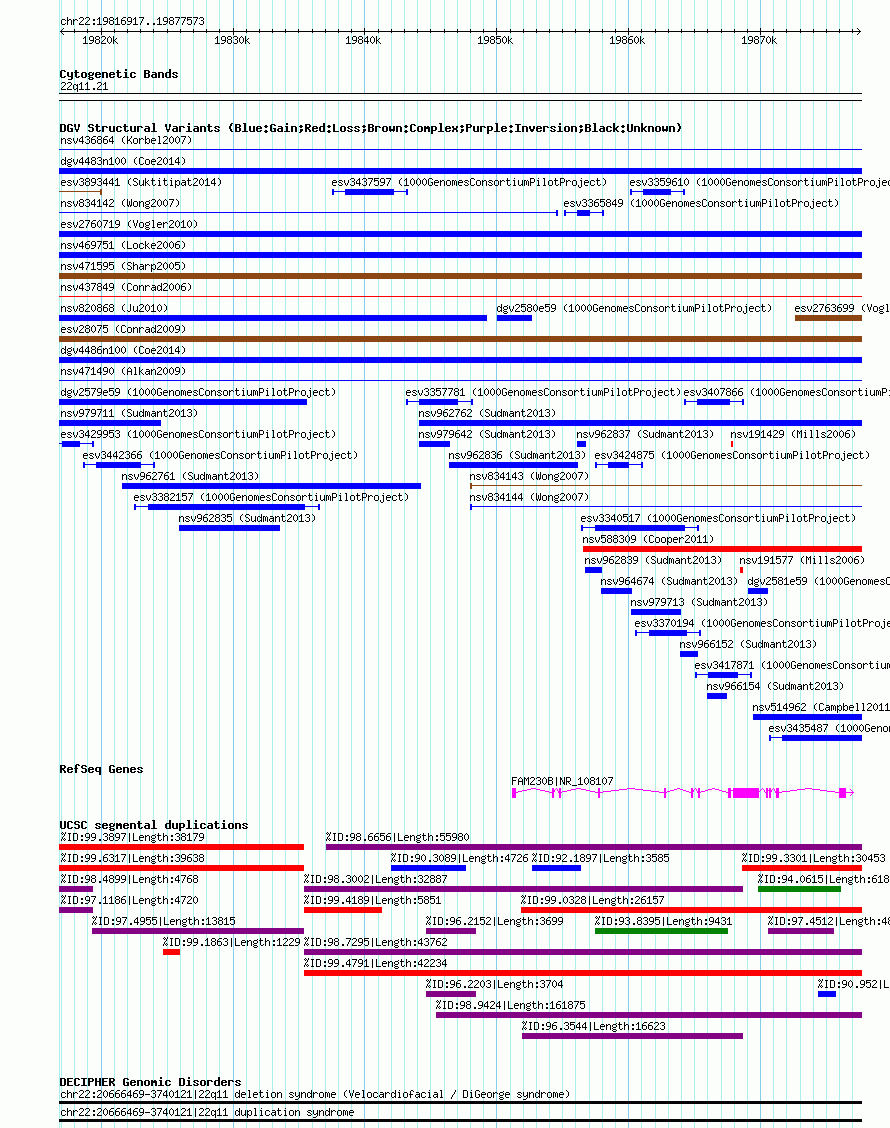Click the red nsv588309 (Cooper2011) loss bar
This screenshot has width=890, height=1128.
click(722, 549)
